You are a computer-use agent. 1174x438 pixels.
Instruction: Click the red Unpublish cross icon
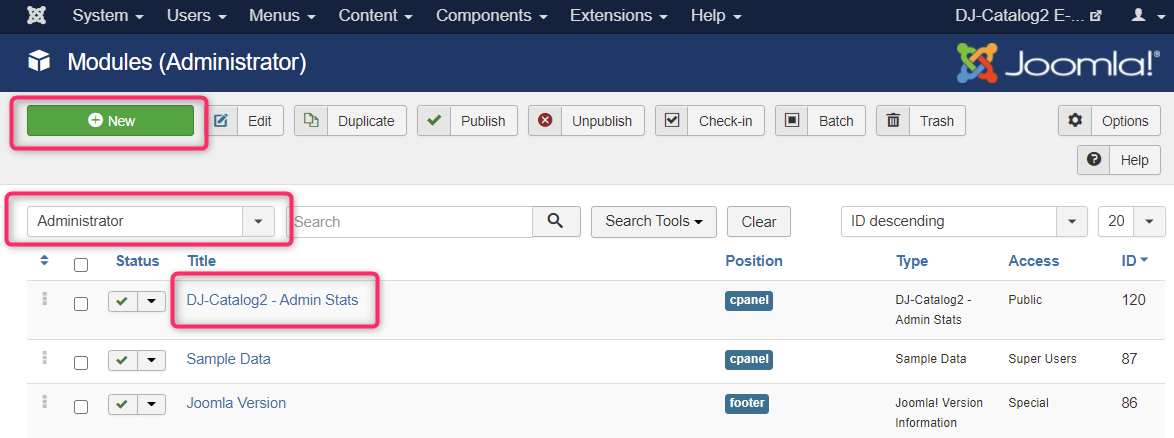(545, 120)
